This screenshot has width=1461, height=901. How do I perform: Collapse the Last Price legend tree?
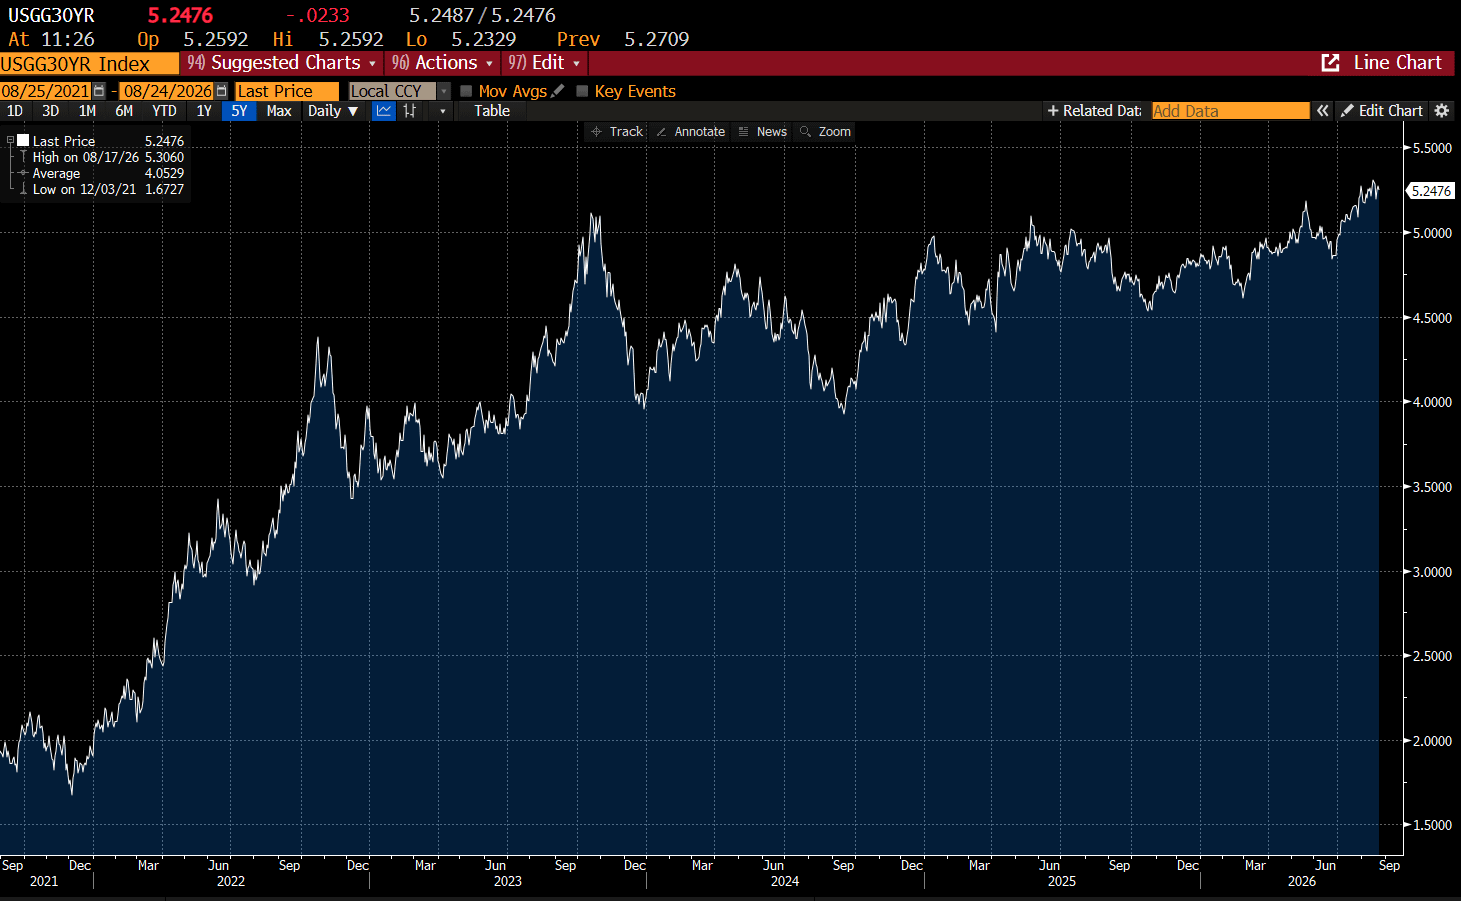tap(10, 141)
